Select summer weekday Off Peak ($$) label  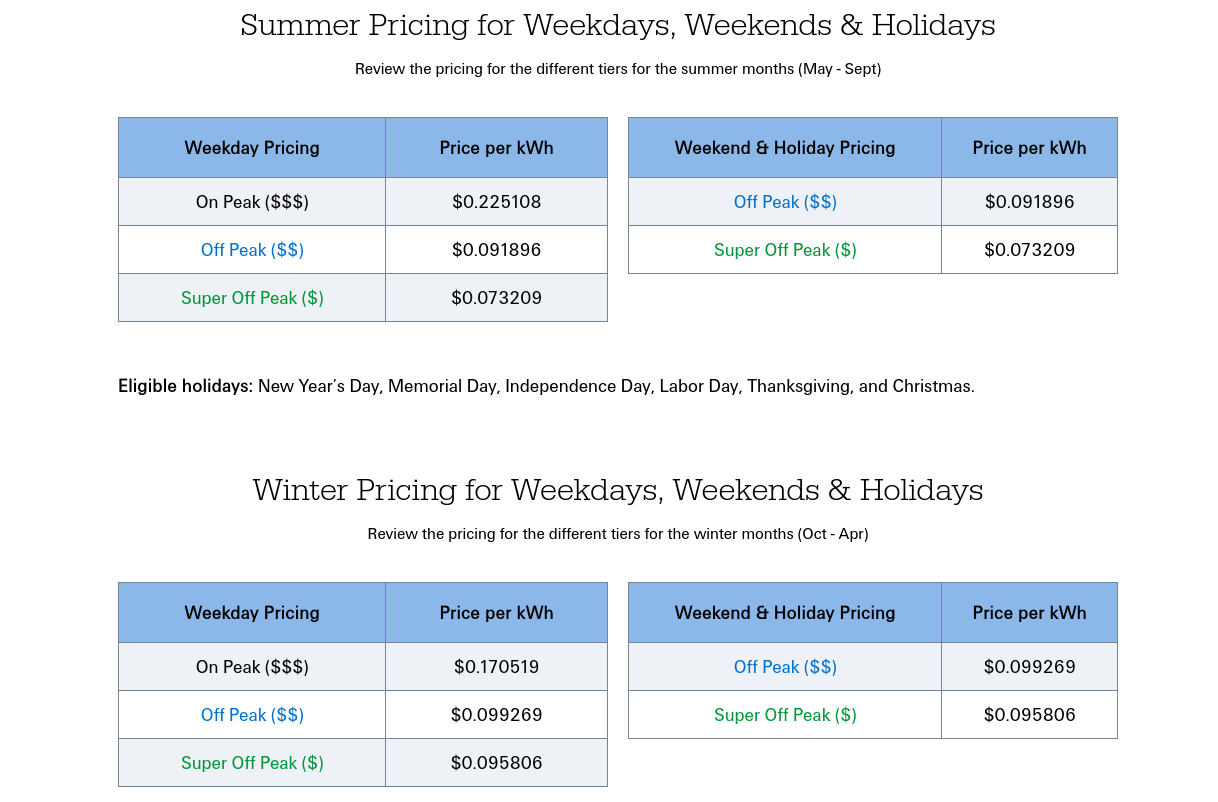(252, 250)
